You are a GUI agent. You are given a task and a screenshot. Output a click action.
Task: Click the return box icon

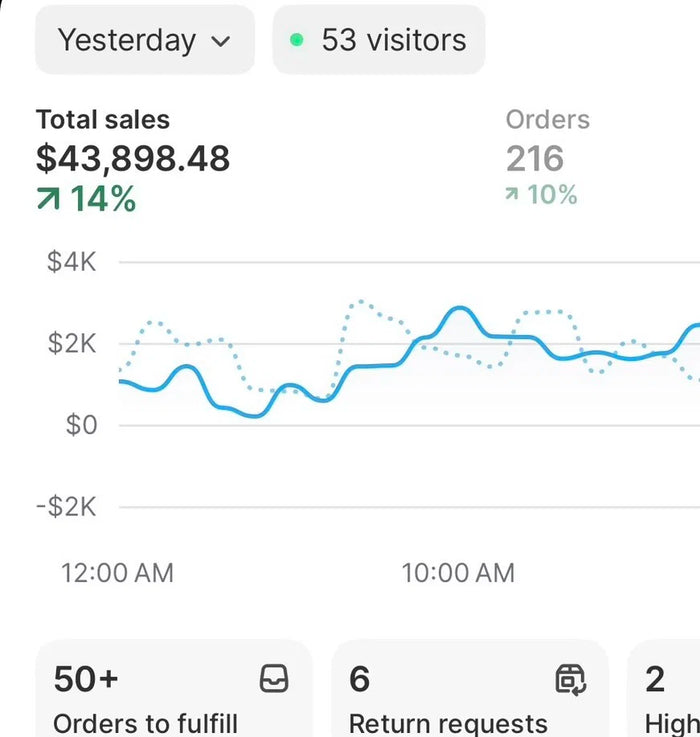571,679
